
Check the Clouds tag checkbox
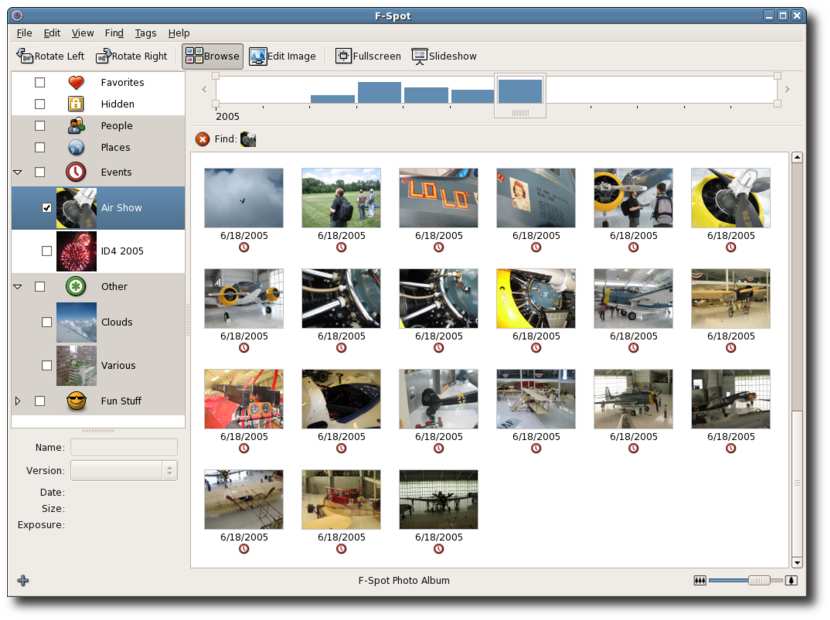tap(47, 322)
